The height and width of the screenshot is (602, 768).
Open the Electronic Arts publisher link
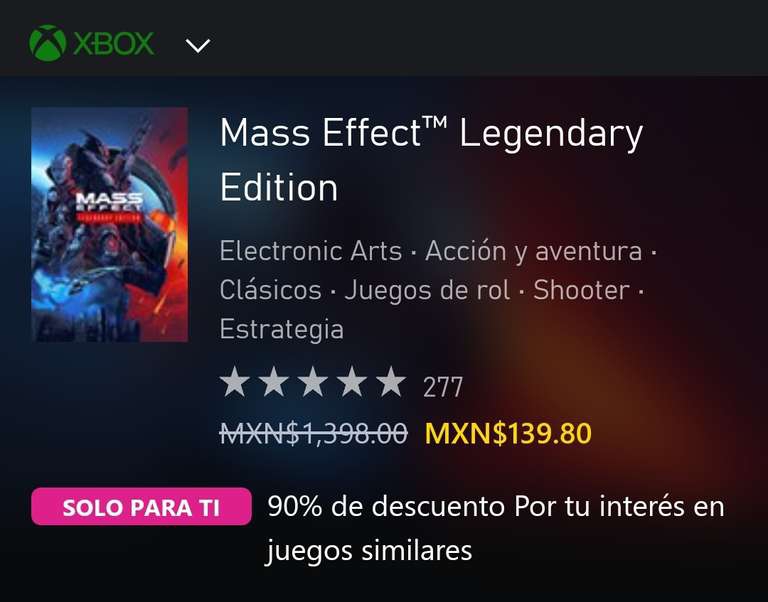click(x=311, y=251)
